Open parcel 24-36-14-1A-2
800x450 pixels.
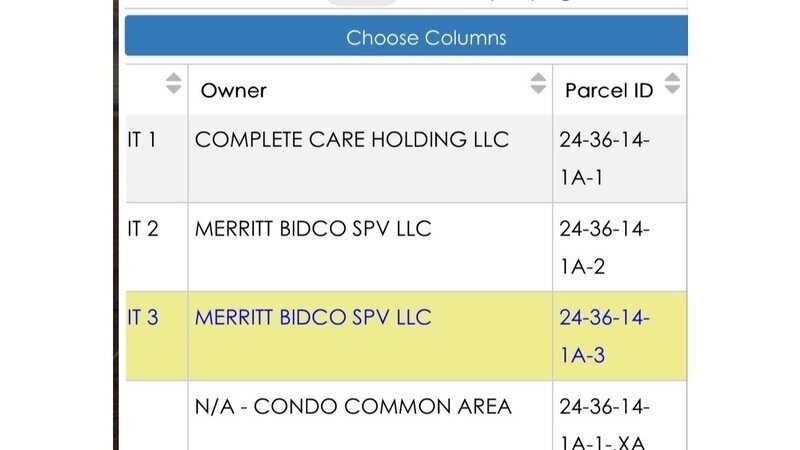(604, 247)
